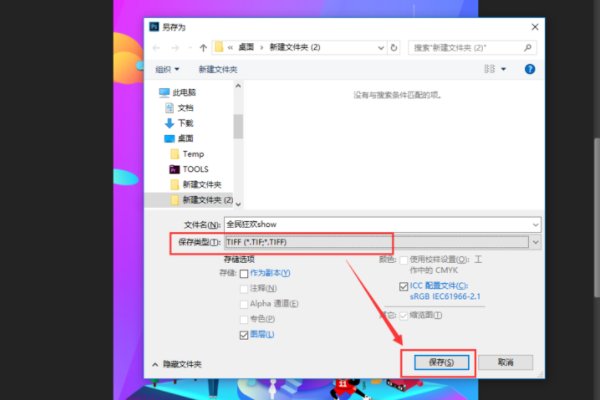Toggle Alpha 通道 checkbox

point(244,304)
